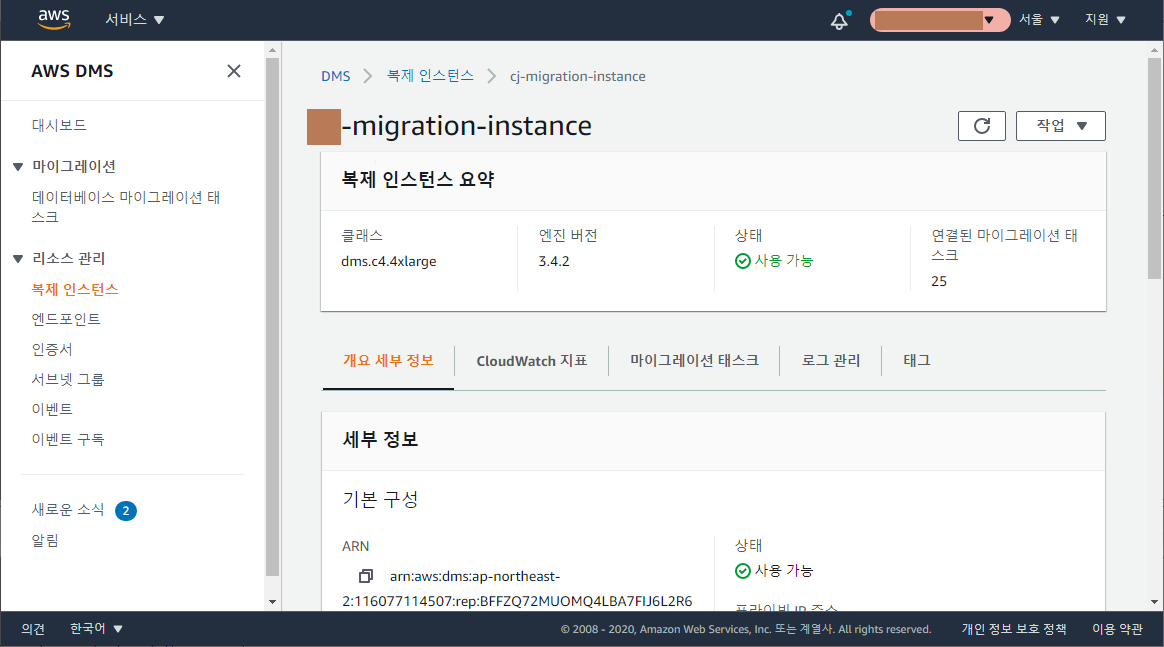Open 서브넷 그룹 in sidebar
1164x647 pixels.
[x=68, y=380]
